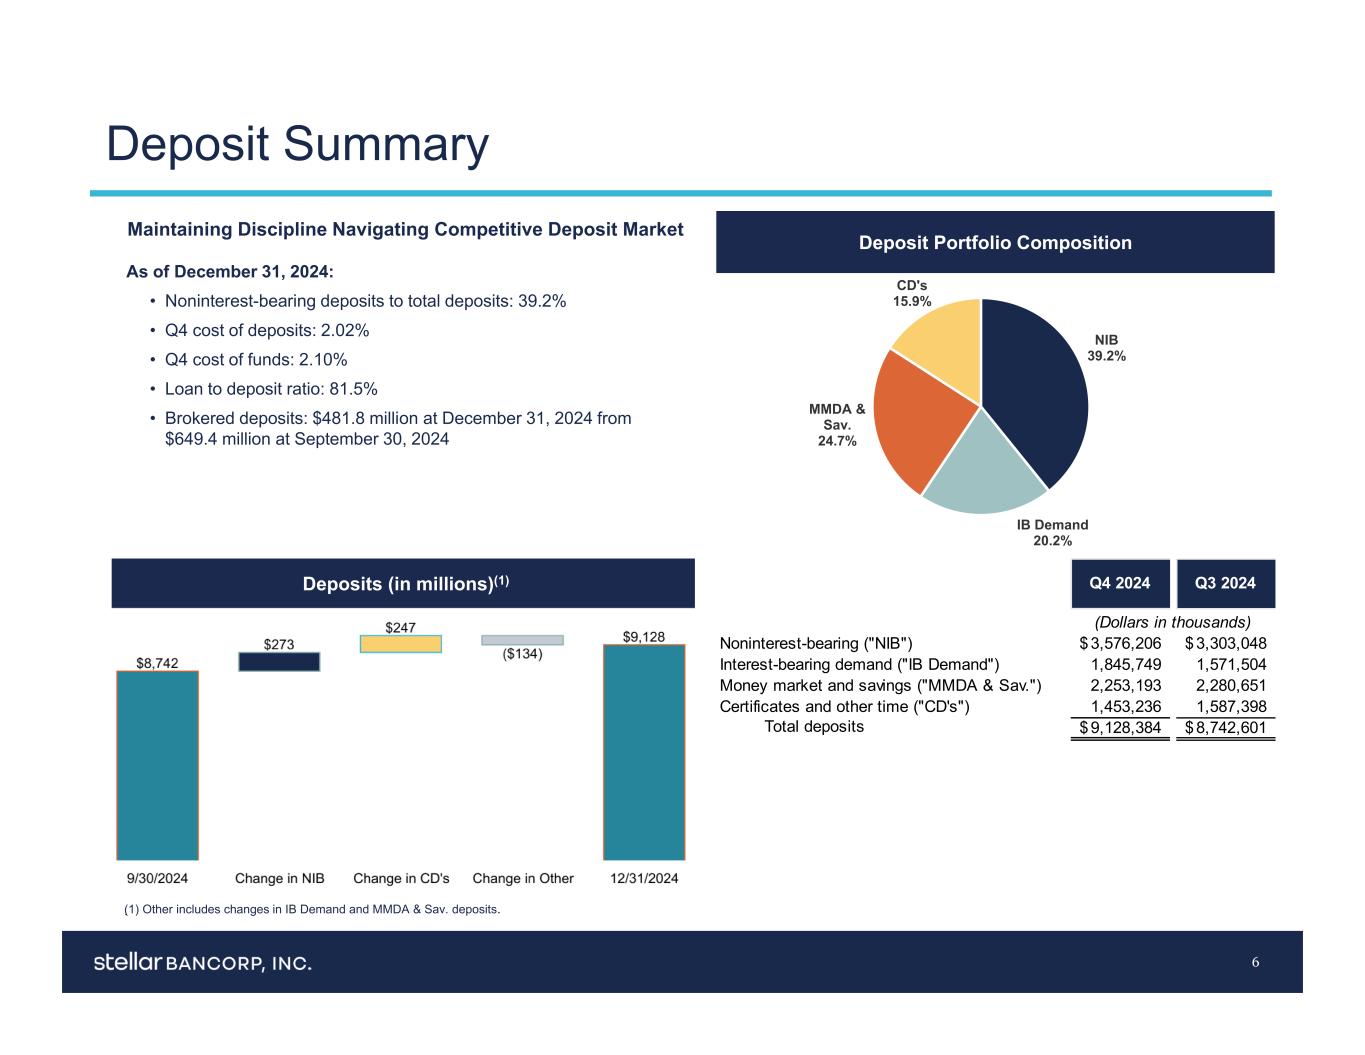Click the Q3 2024 column header

(x=1226, y=583)
